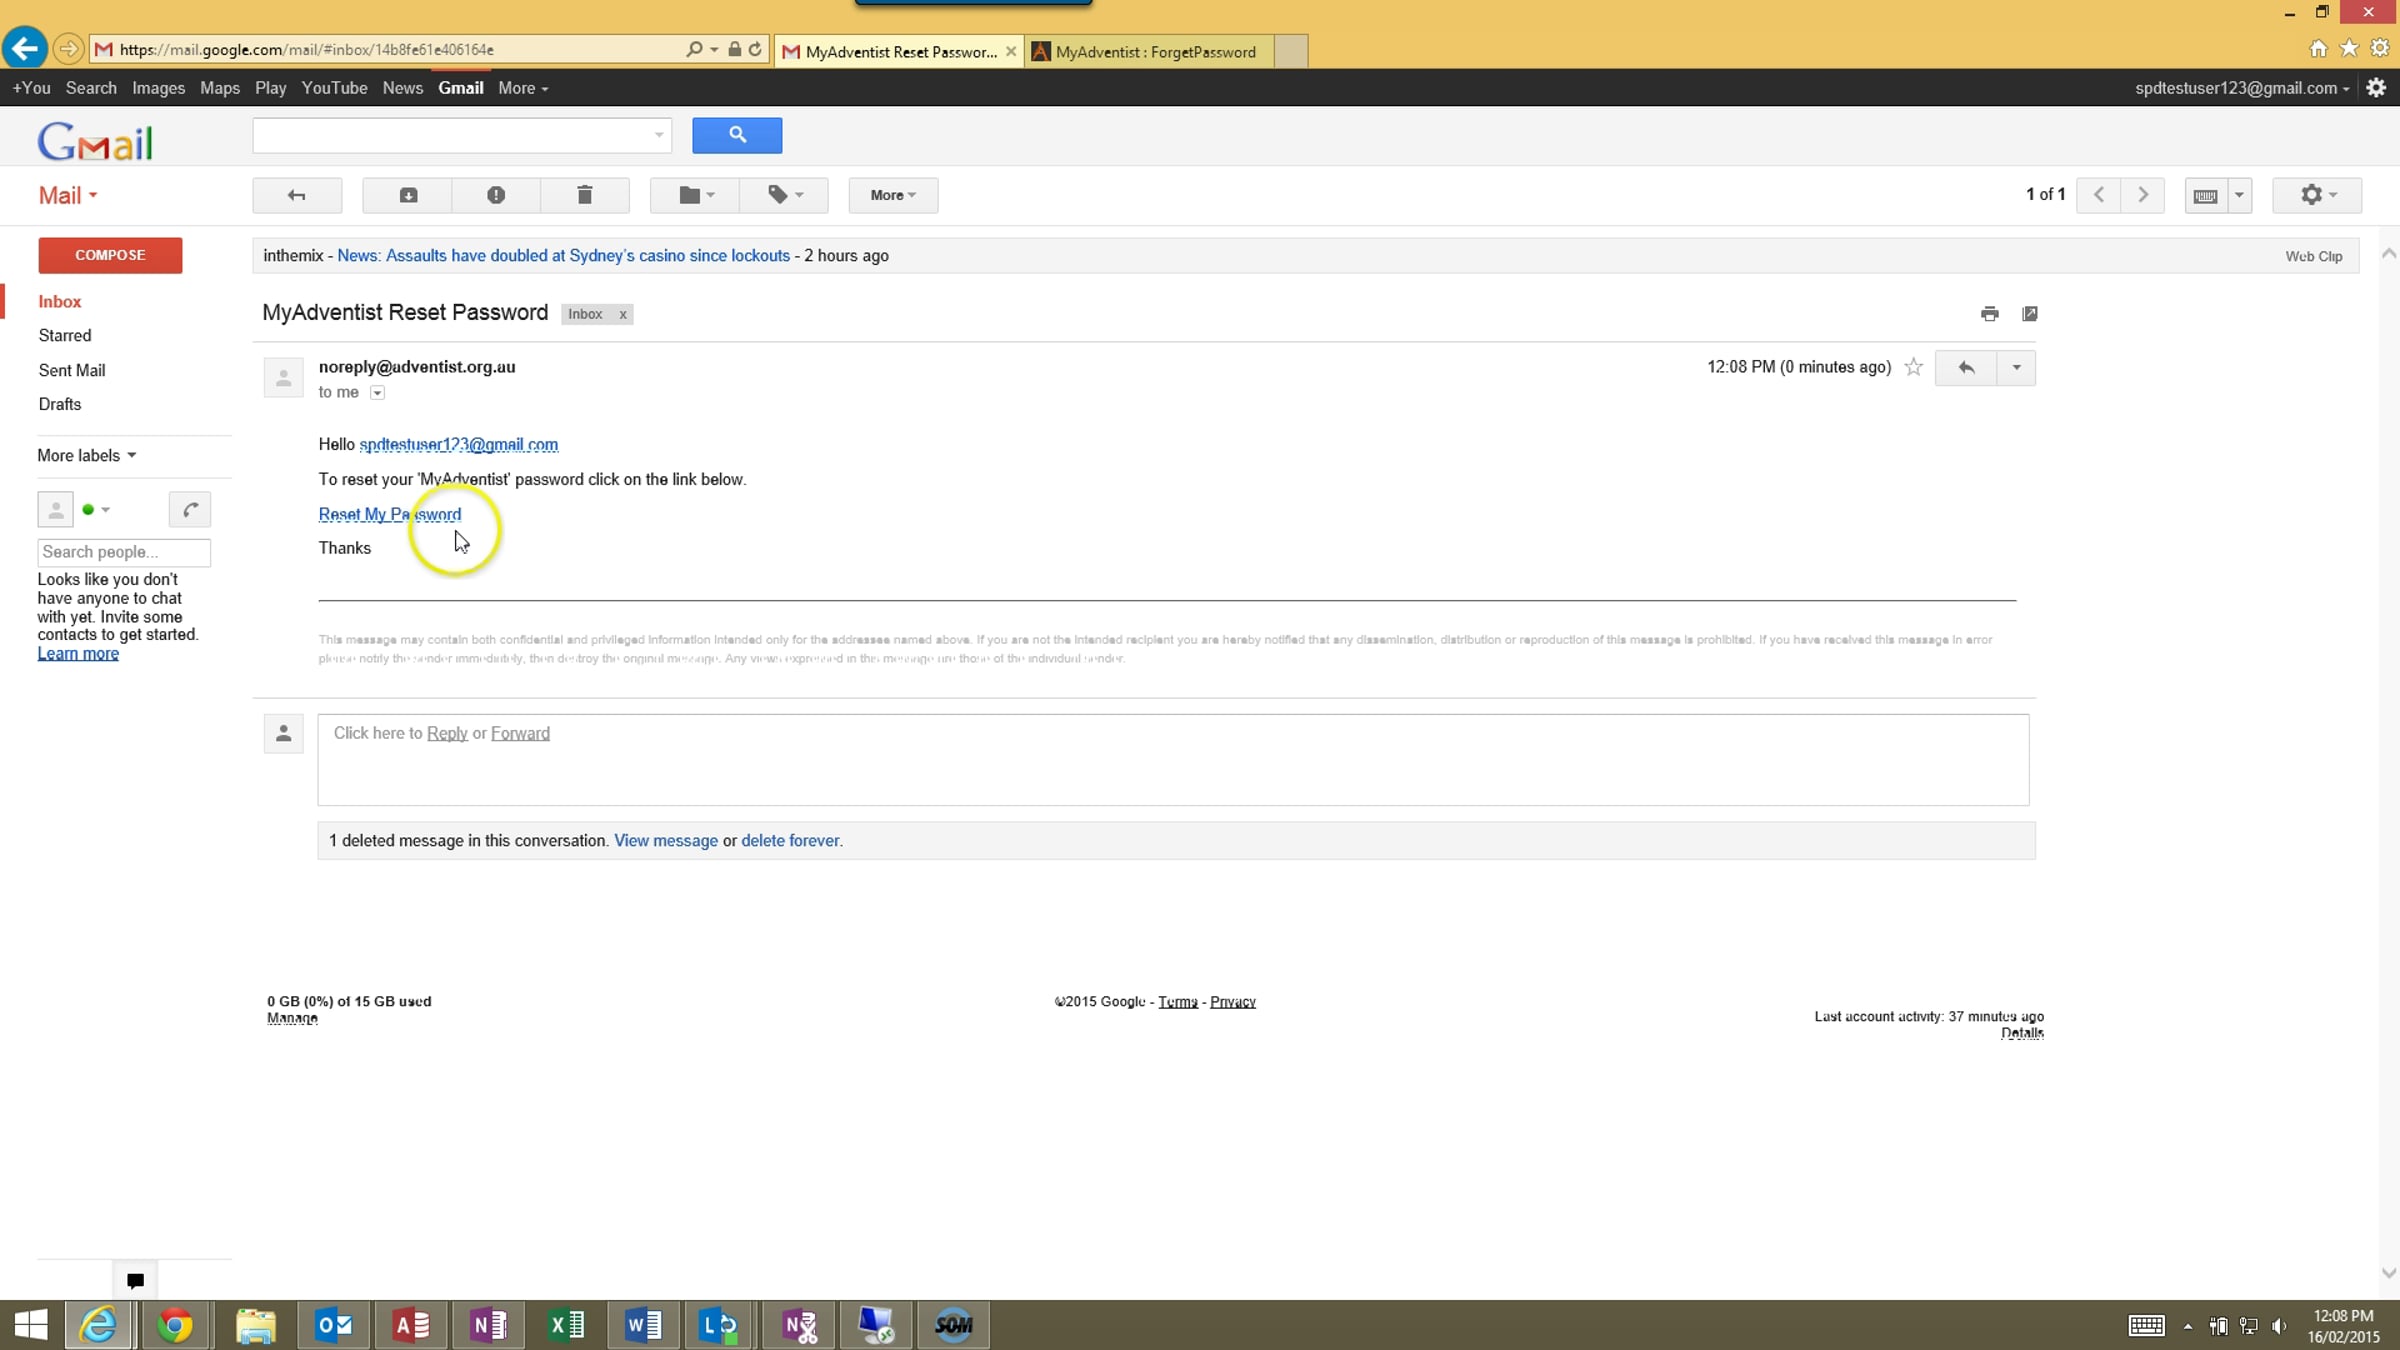2400x1350 pixels.
Task: Open input tools keyboard button
Action: point(2205,195)
